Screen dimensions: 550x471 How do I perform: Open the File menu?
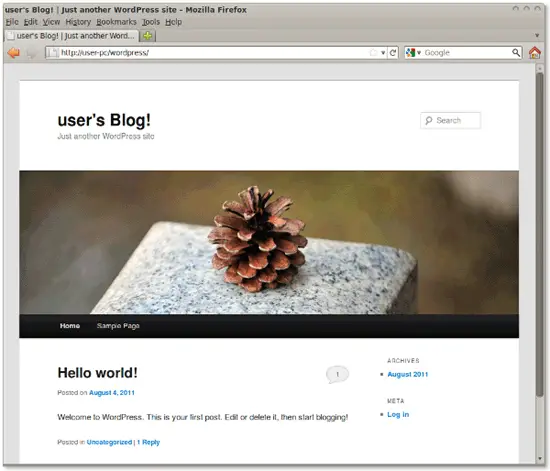click(12, 22)
